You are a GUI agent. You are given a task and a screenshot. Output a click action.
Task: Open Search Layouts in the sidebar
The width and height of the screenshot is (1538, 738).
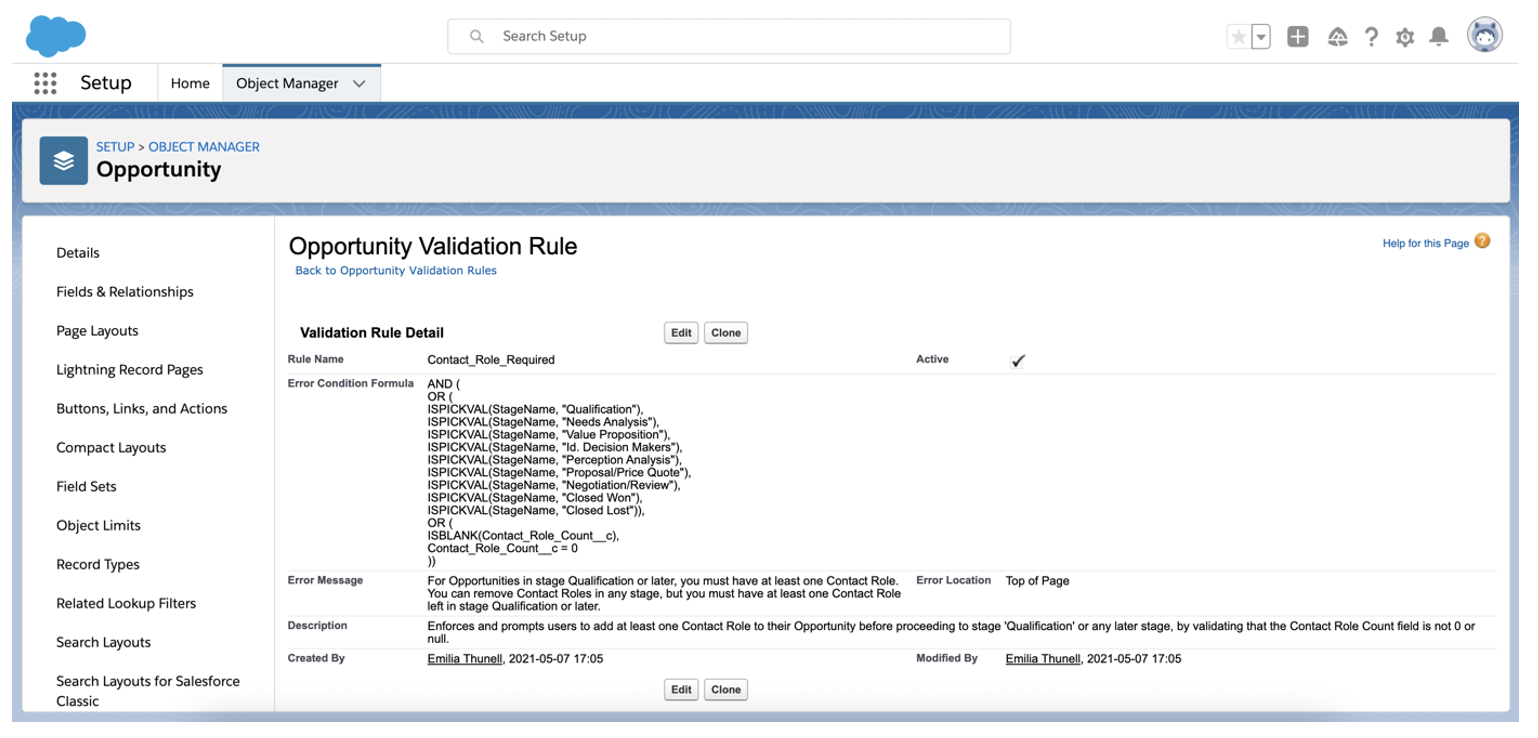[103, 643]
